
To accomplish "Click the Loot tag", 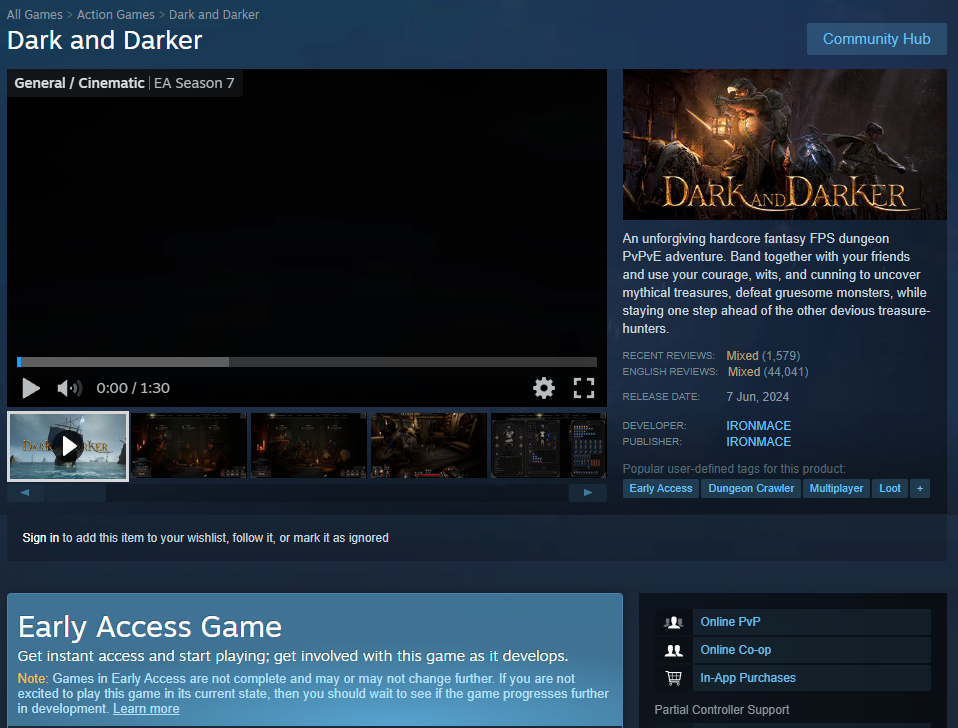I will [x=890, y=489].
